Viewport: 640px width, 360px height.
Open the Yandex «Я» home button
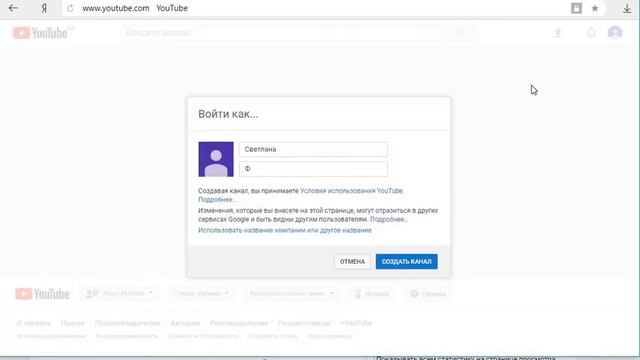coord(44,8)
